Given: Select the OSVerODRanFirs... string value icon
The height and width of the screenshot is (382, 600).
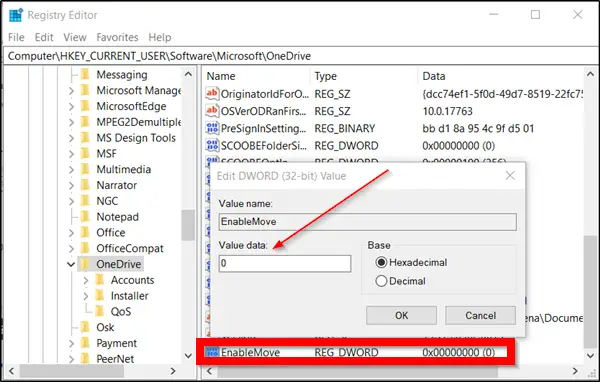Looking at the screenshot, I should [212, 111].
